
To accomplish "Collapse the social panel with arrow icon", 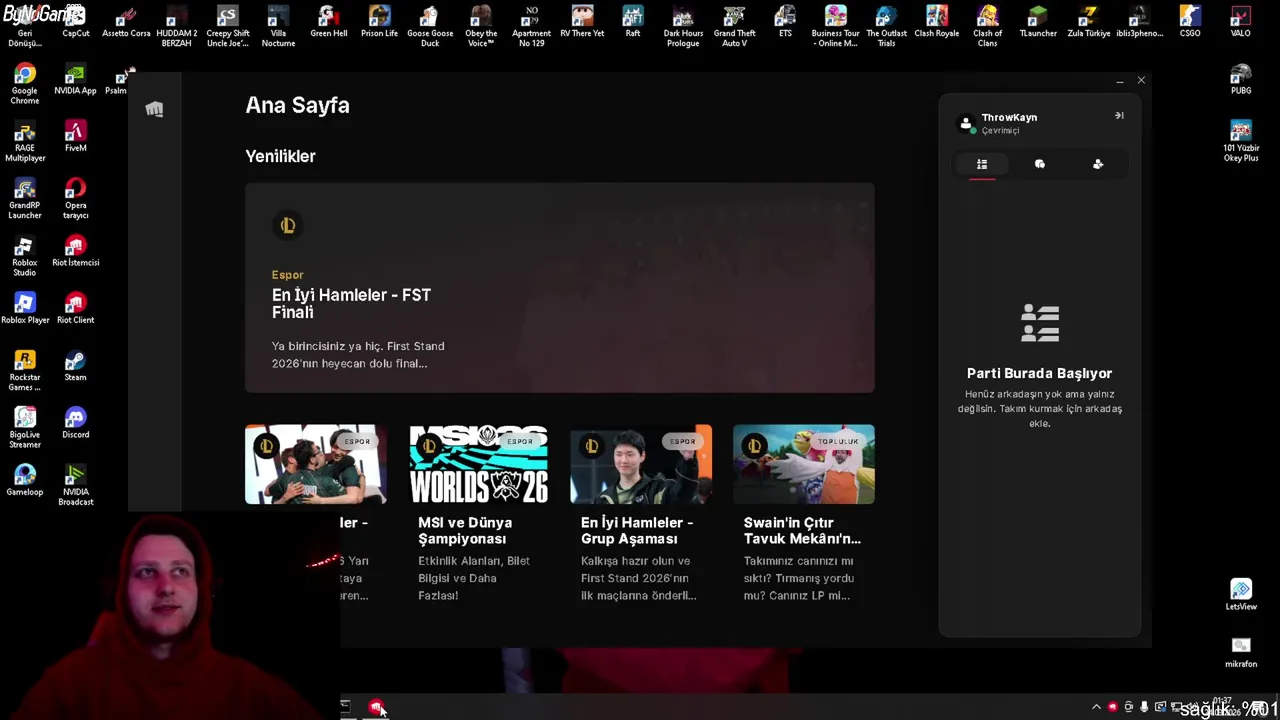I will (1119, 116).
